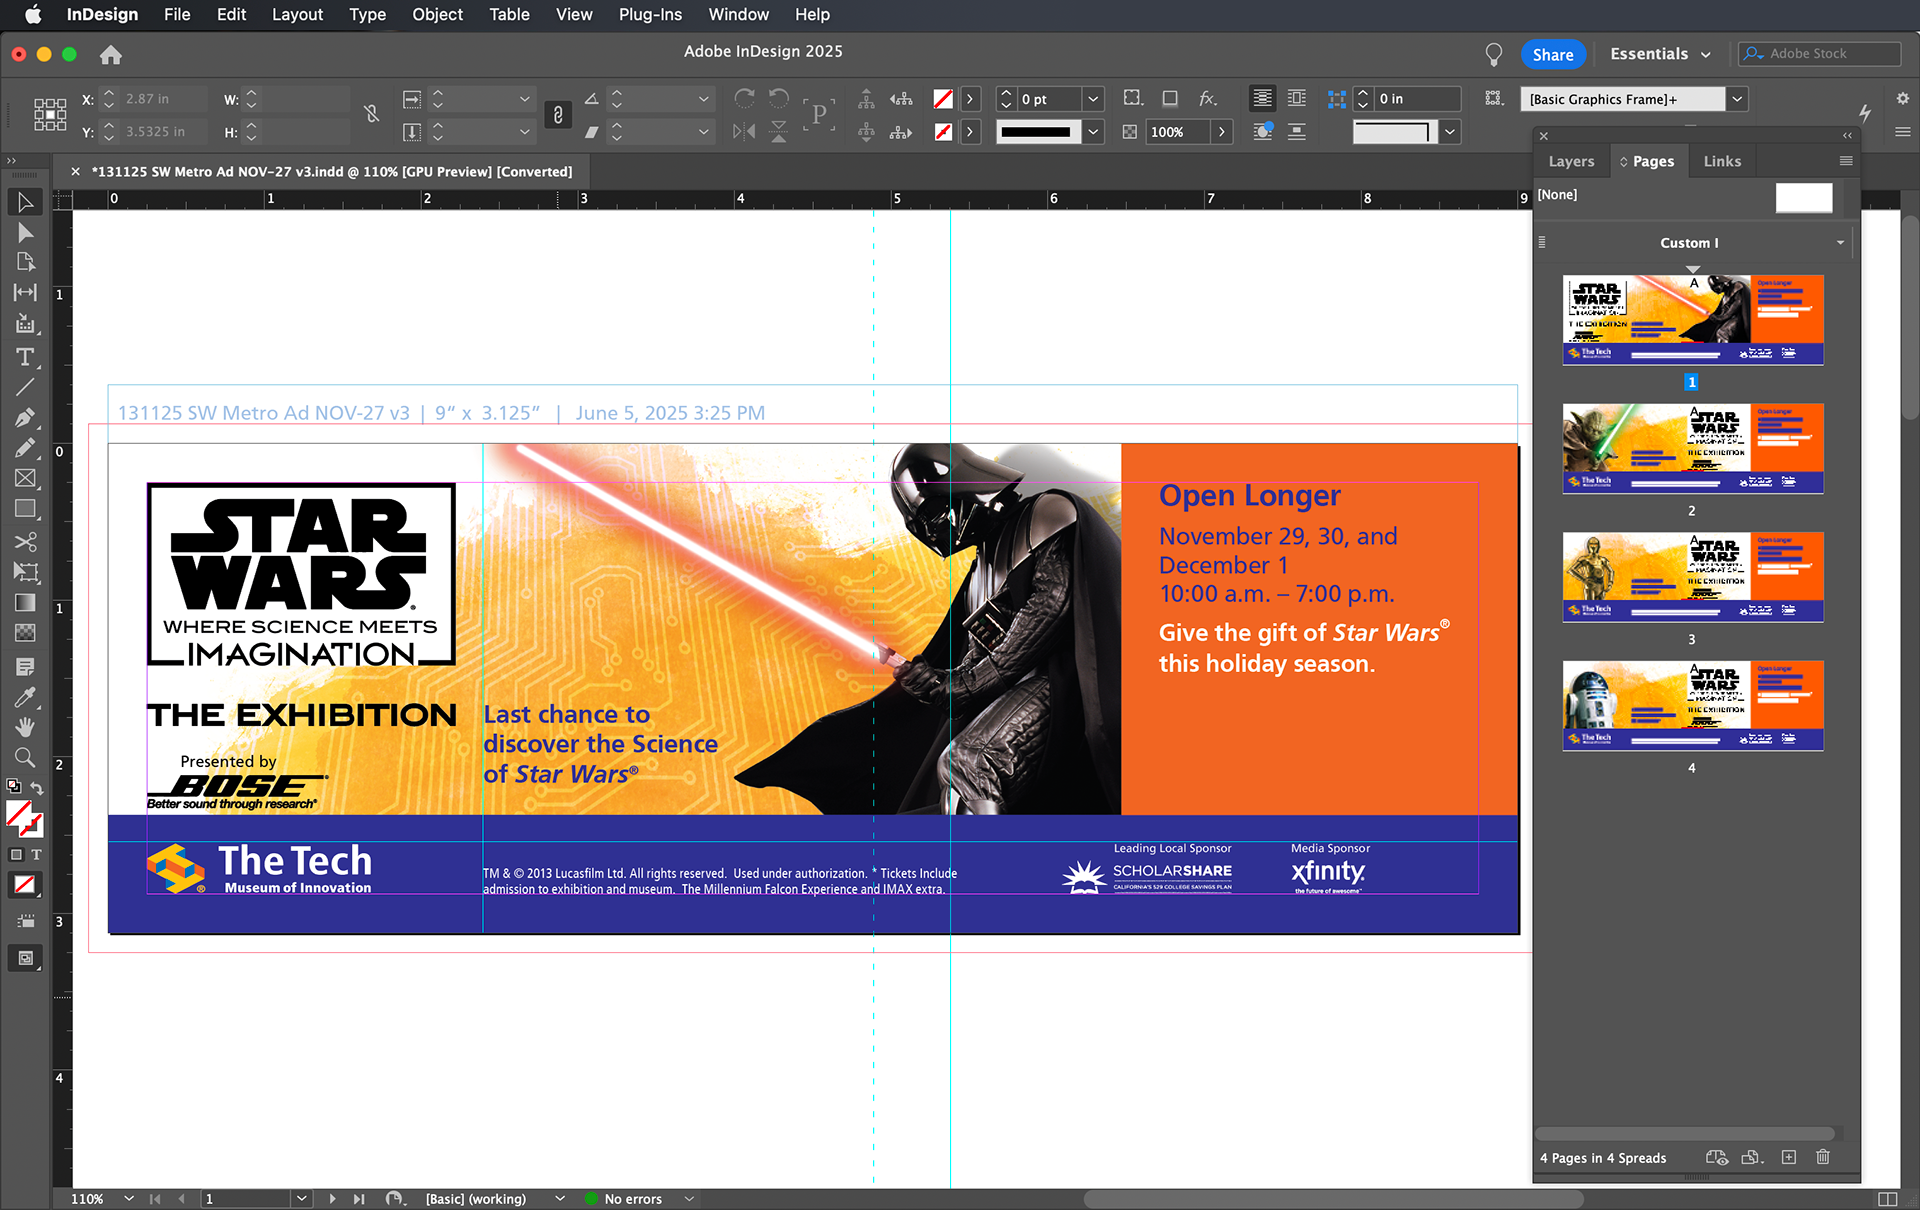1920x1210 pixels.
Task: Open the Essentials workspace dropdown
Action: (x=1660, y=54)
